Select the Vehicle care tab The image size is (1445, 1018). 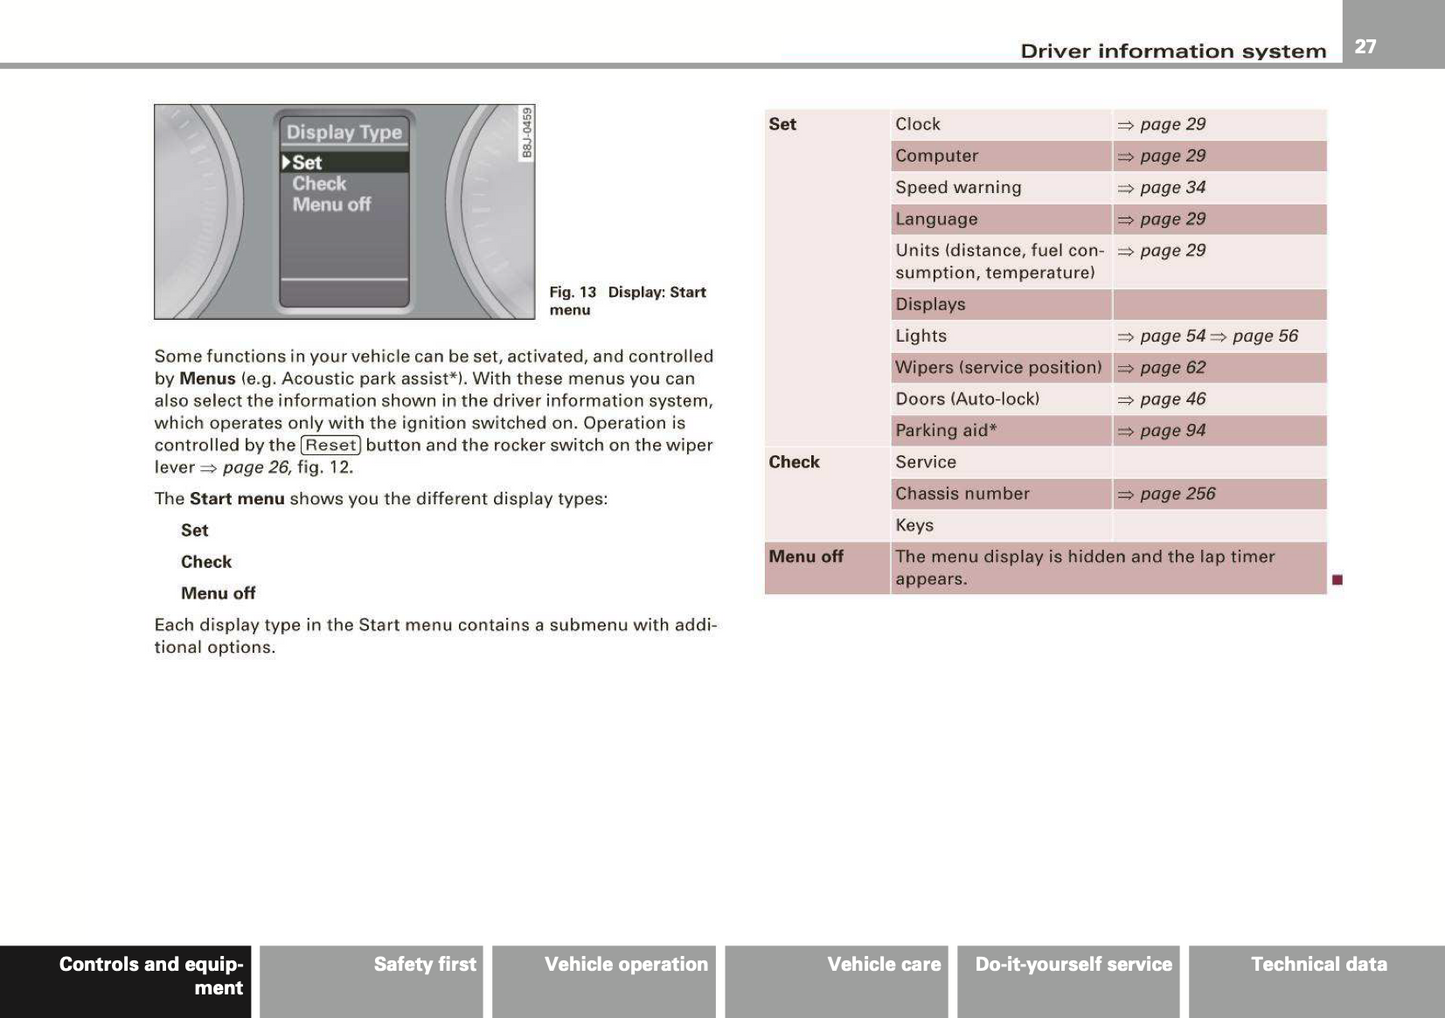[x=837, y=980]
